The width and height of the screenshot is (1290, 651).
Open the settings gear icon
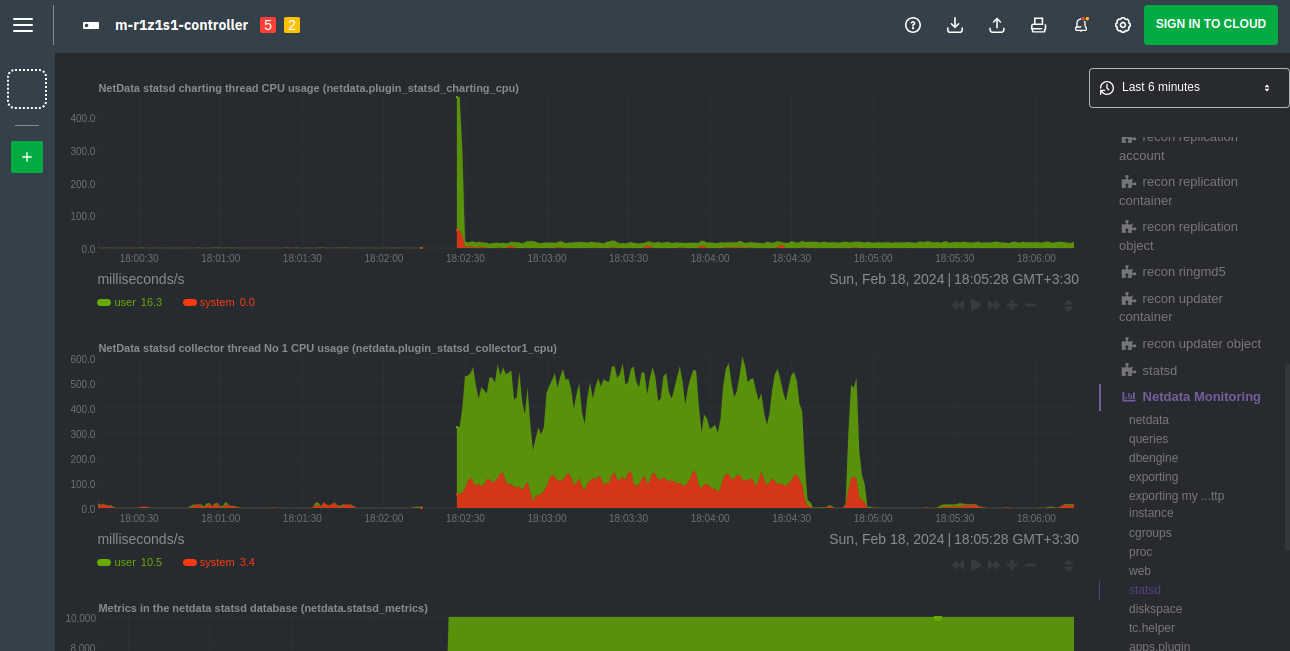(x=1122, y=25)
